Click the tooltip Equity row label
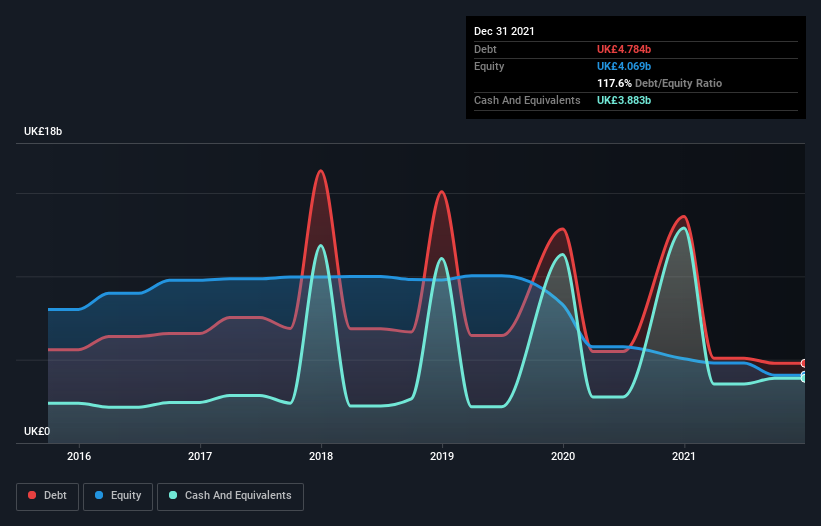 [489, 66]
